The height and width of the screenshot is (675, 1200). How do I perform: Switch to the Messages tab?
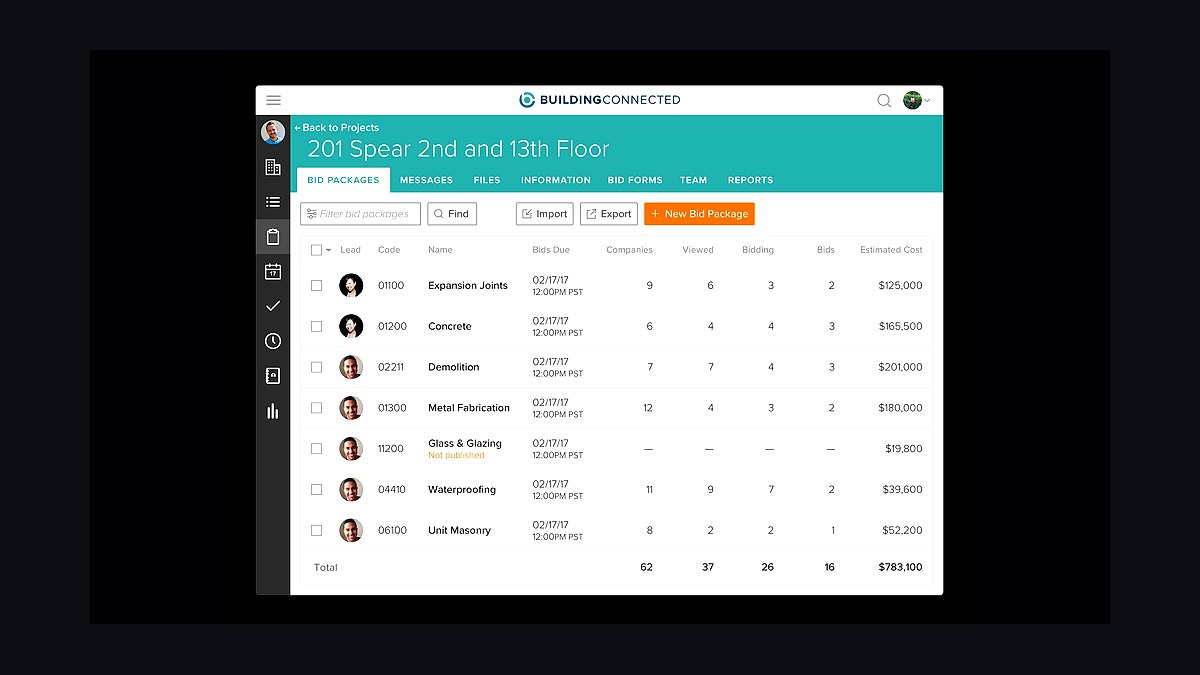[426, 180]
